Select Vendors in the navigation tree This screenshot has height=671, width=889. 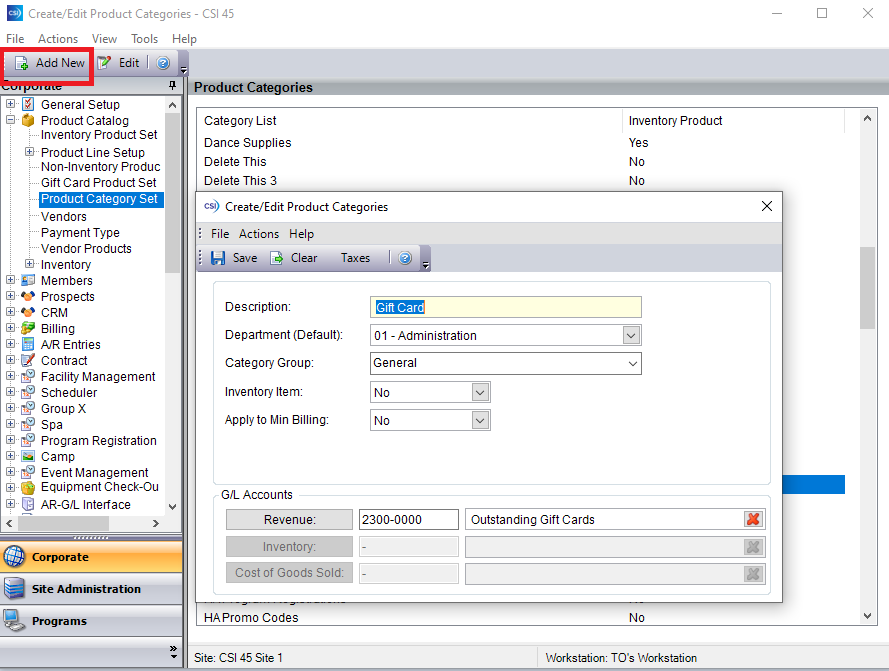pyautogui.click(x=64, y=217)
